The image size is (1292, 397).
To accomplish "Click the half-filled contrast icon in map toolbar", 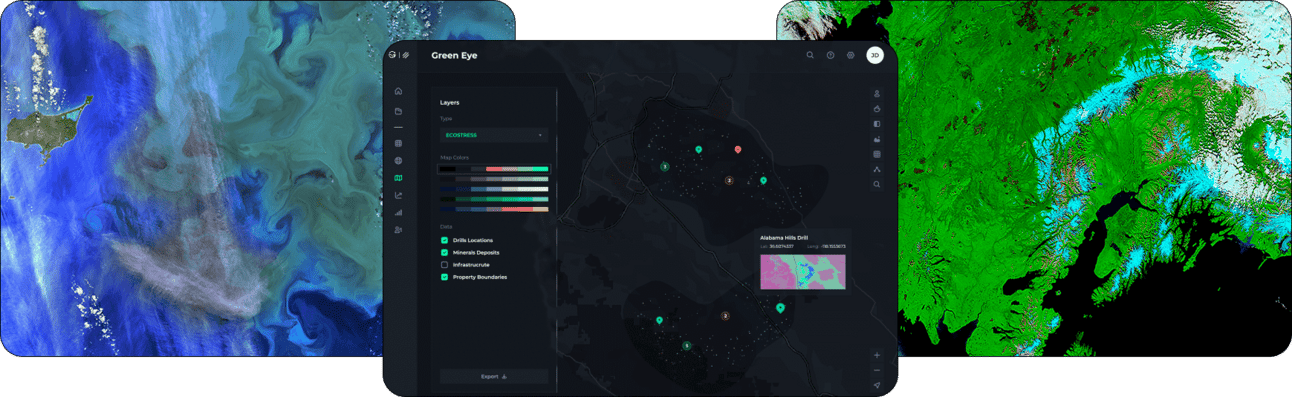I will coord(877,124).
